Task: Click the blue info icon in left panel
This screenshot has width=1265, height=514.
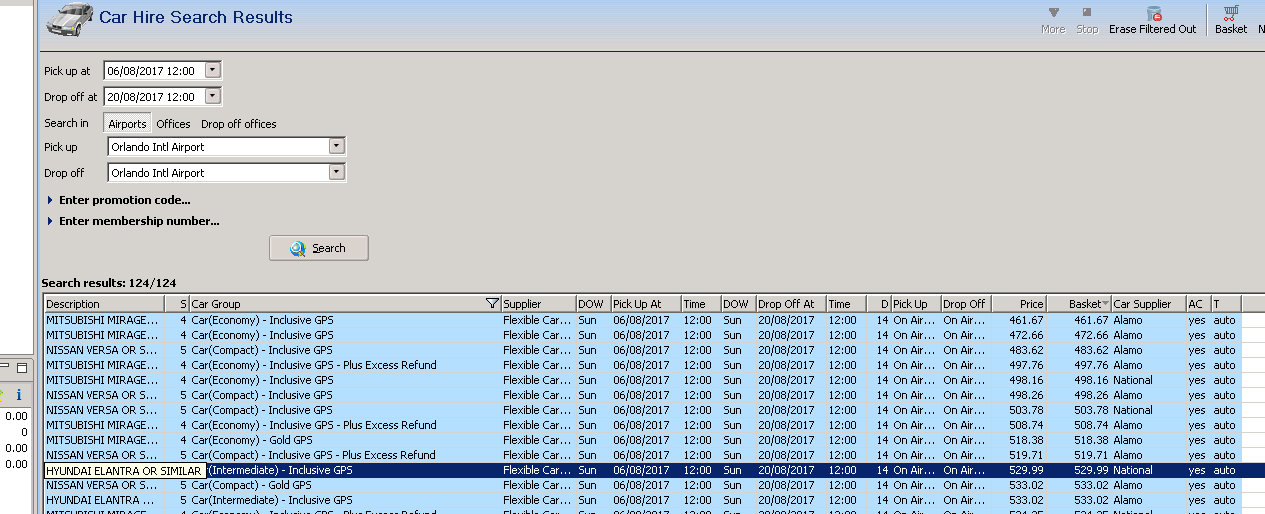Action: (18, 396)
